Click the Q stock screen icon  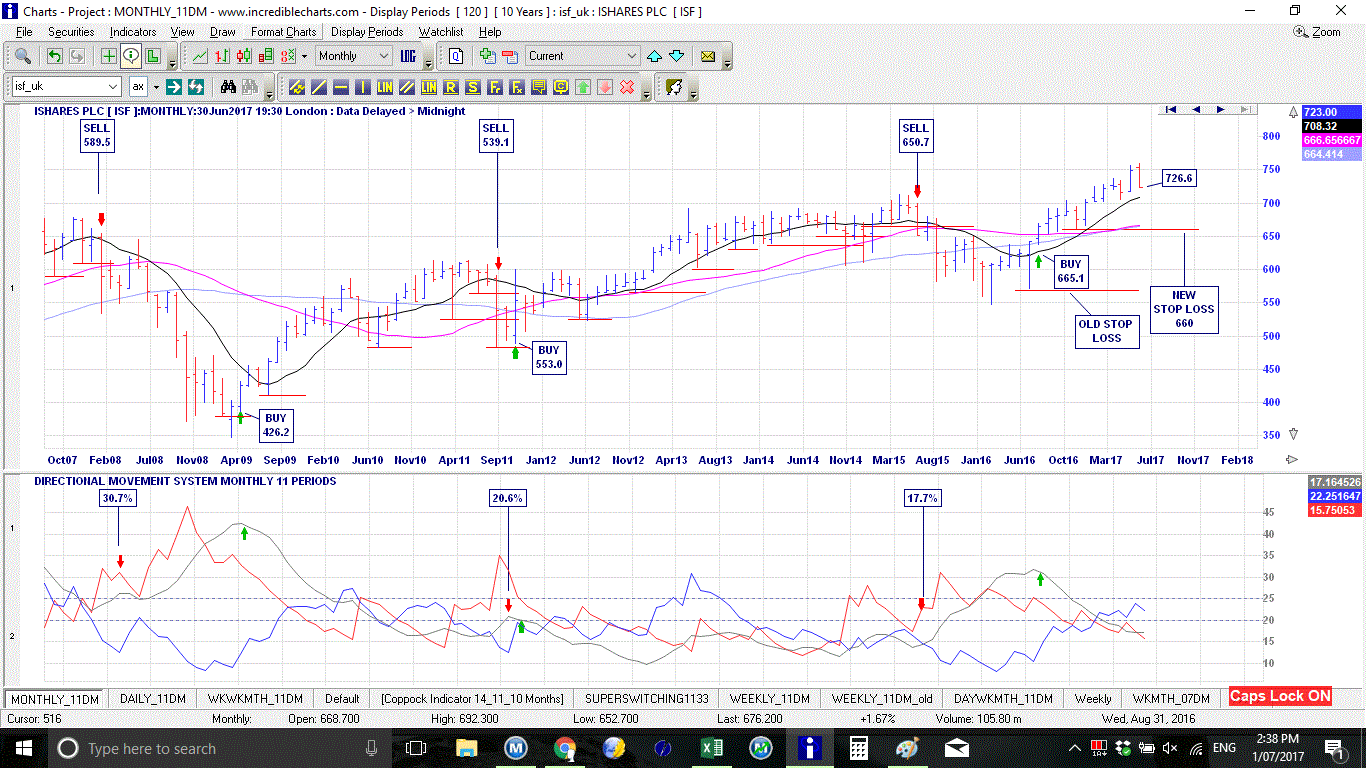click(456, 56)
